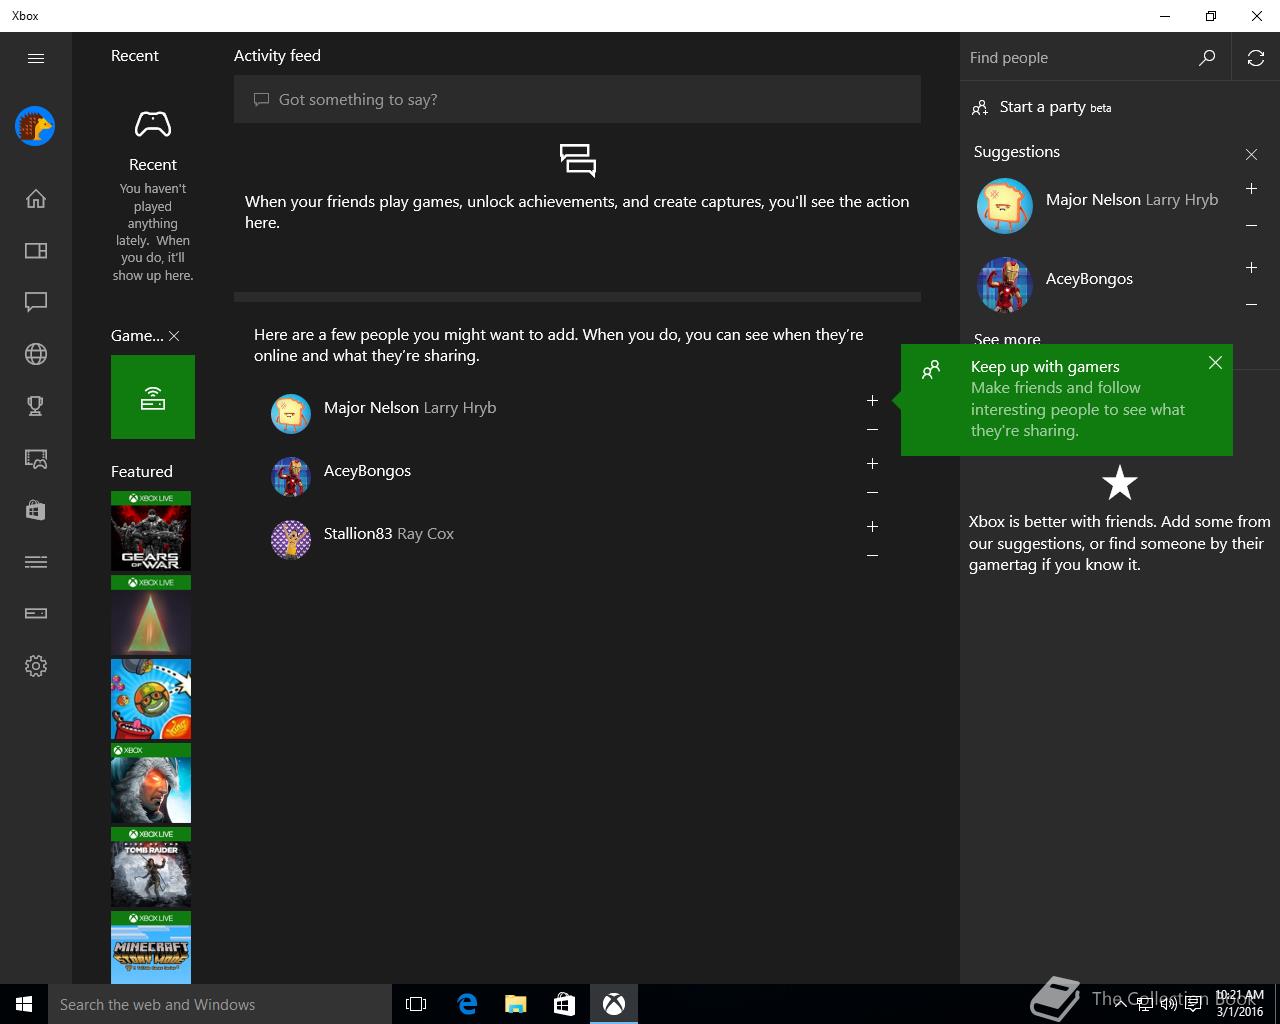Screen dimensions: 1280x1024
Task: Click the 'Activity feed' heading
Action: tap(277, 56)
